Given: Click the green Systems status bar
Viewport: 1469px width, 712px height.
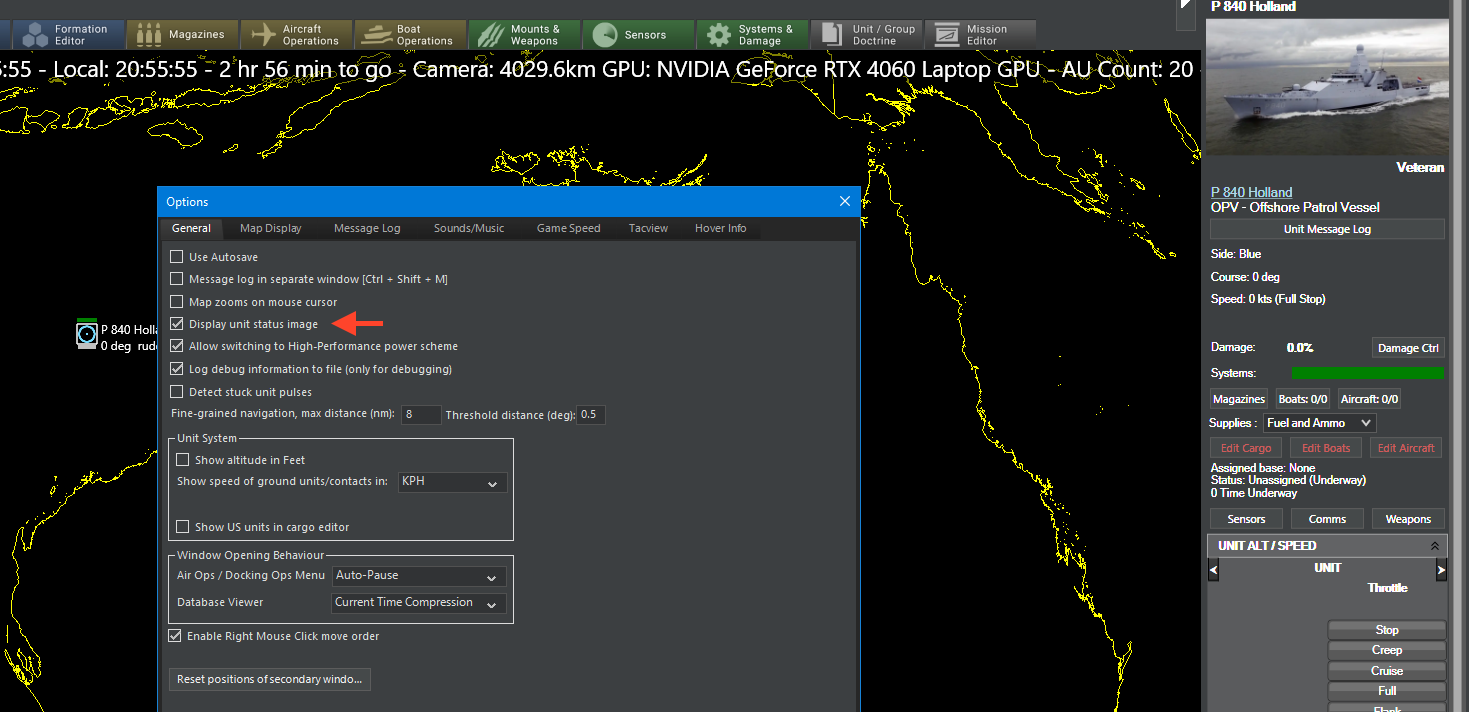Looking at the screenshot, I should 1367,373.
